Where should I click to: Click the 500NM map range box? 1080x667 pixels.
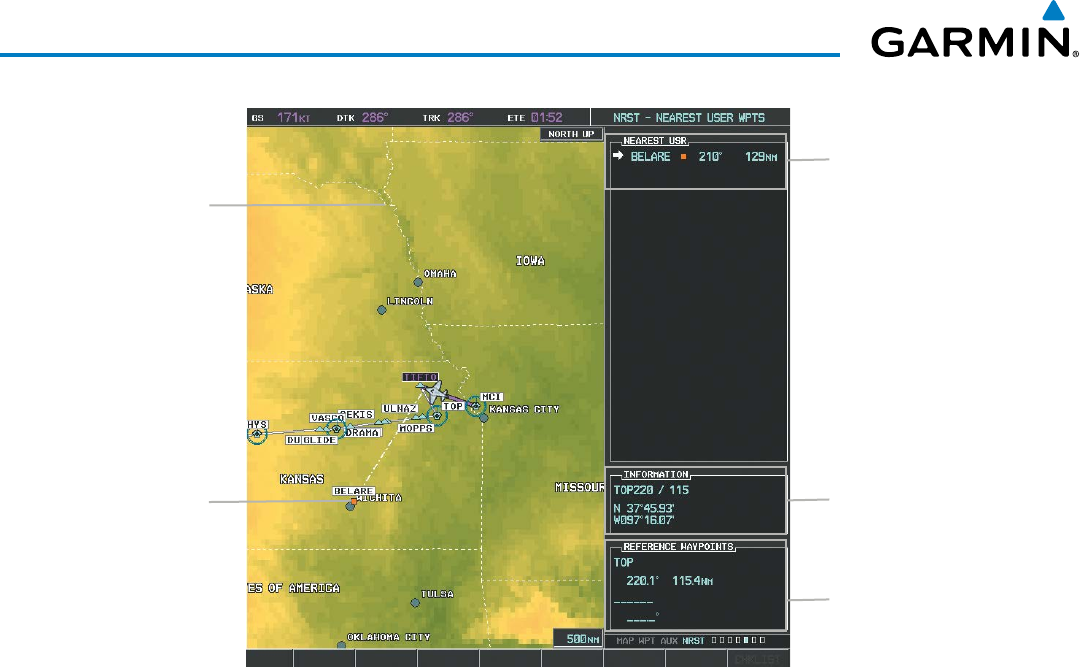pos(578,637)
